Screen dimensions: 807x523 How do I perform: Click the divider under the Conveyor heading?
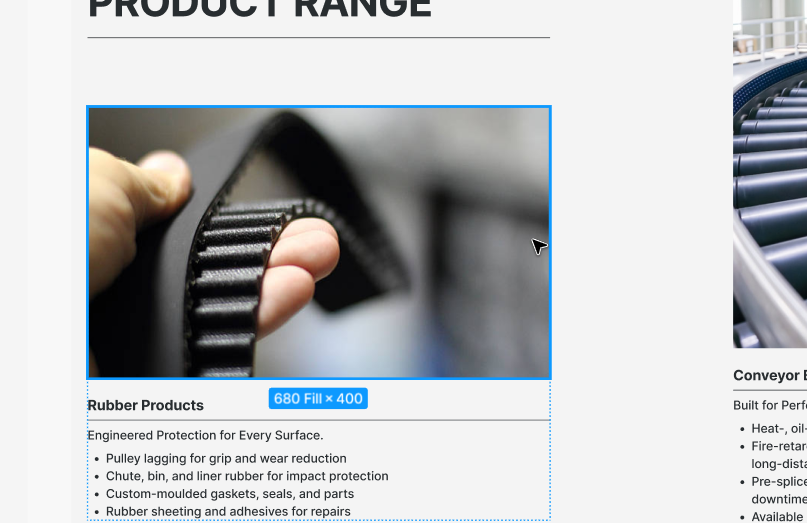(x=770, y=390)
